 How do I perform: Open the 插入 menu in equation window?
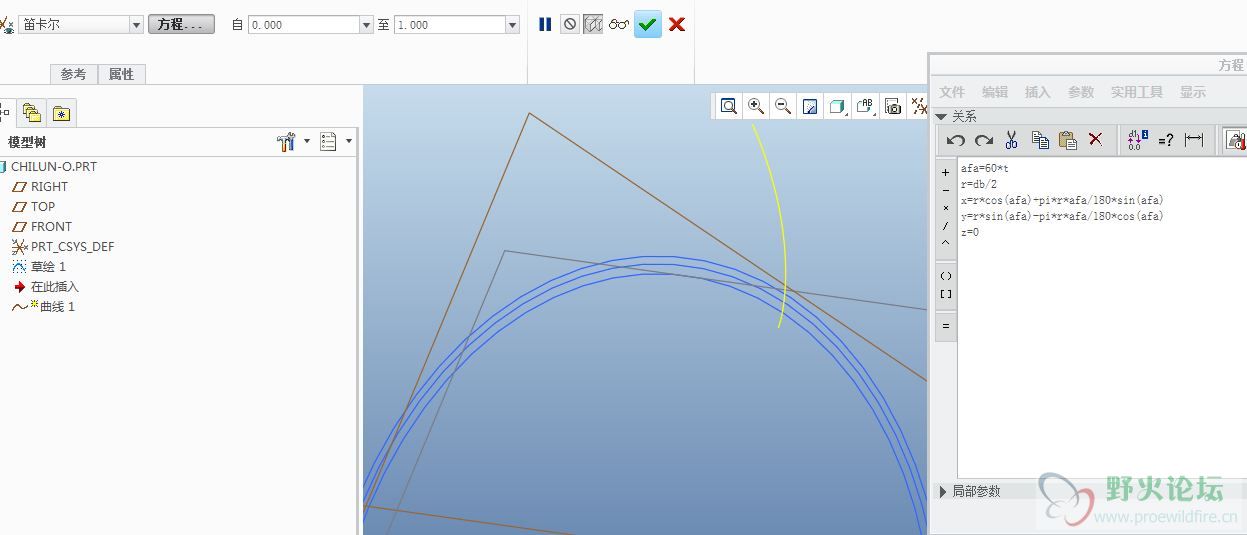point(1038,92)
